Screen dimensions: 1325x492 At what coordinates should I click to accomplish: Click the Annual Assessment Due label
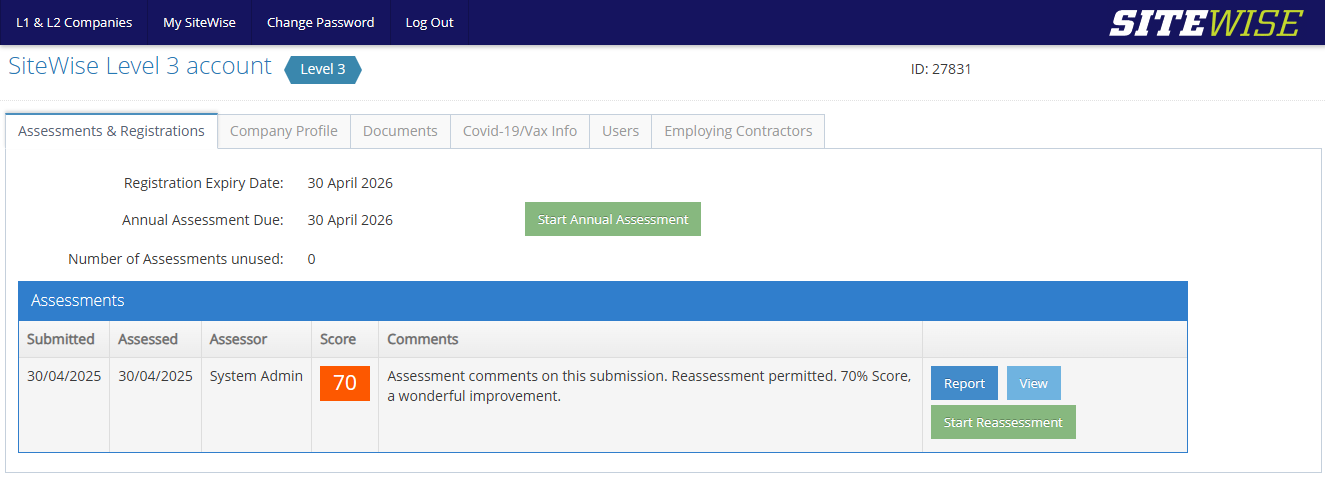coord(203,220)
